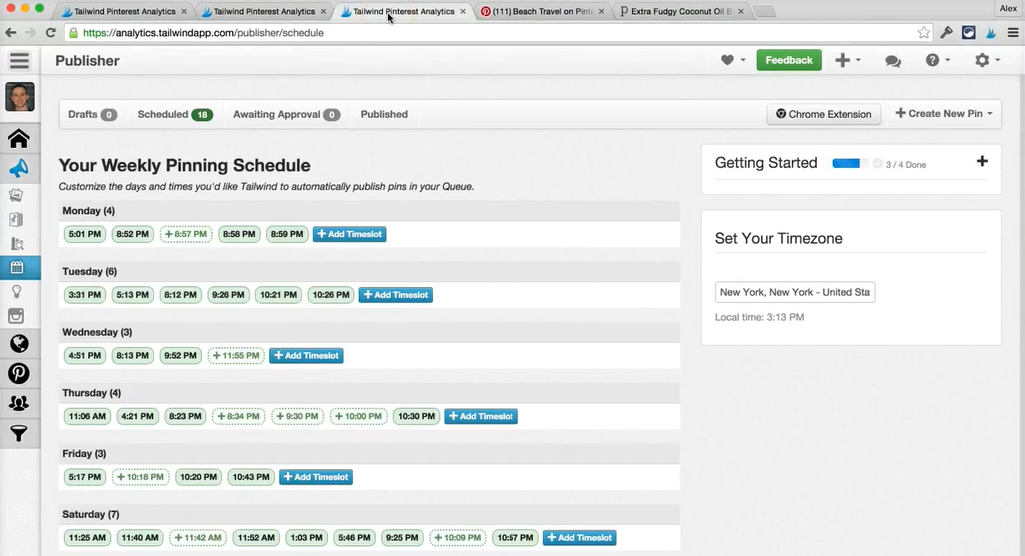Click the Getting Started progress bar
This screenshot has height=556, width=1025.
tap(850, 163)
